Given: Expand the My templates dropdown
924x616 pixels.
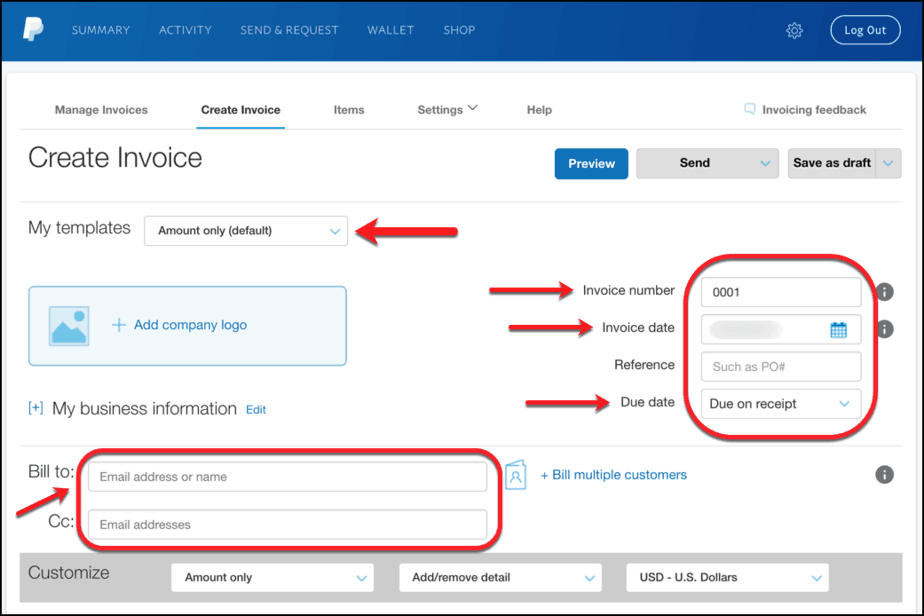Looking at the screenshot, I should (x=245, y=230).
